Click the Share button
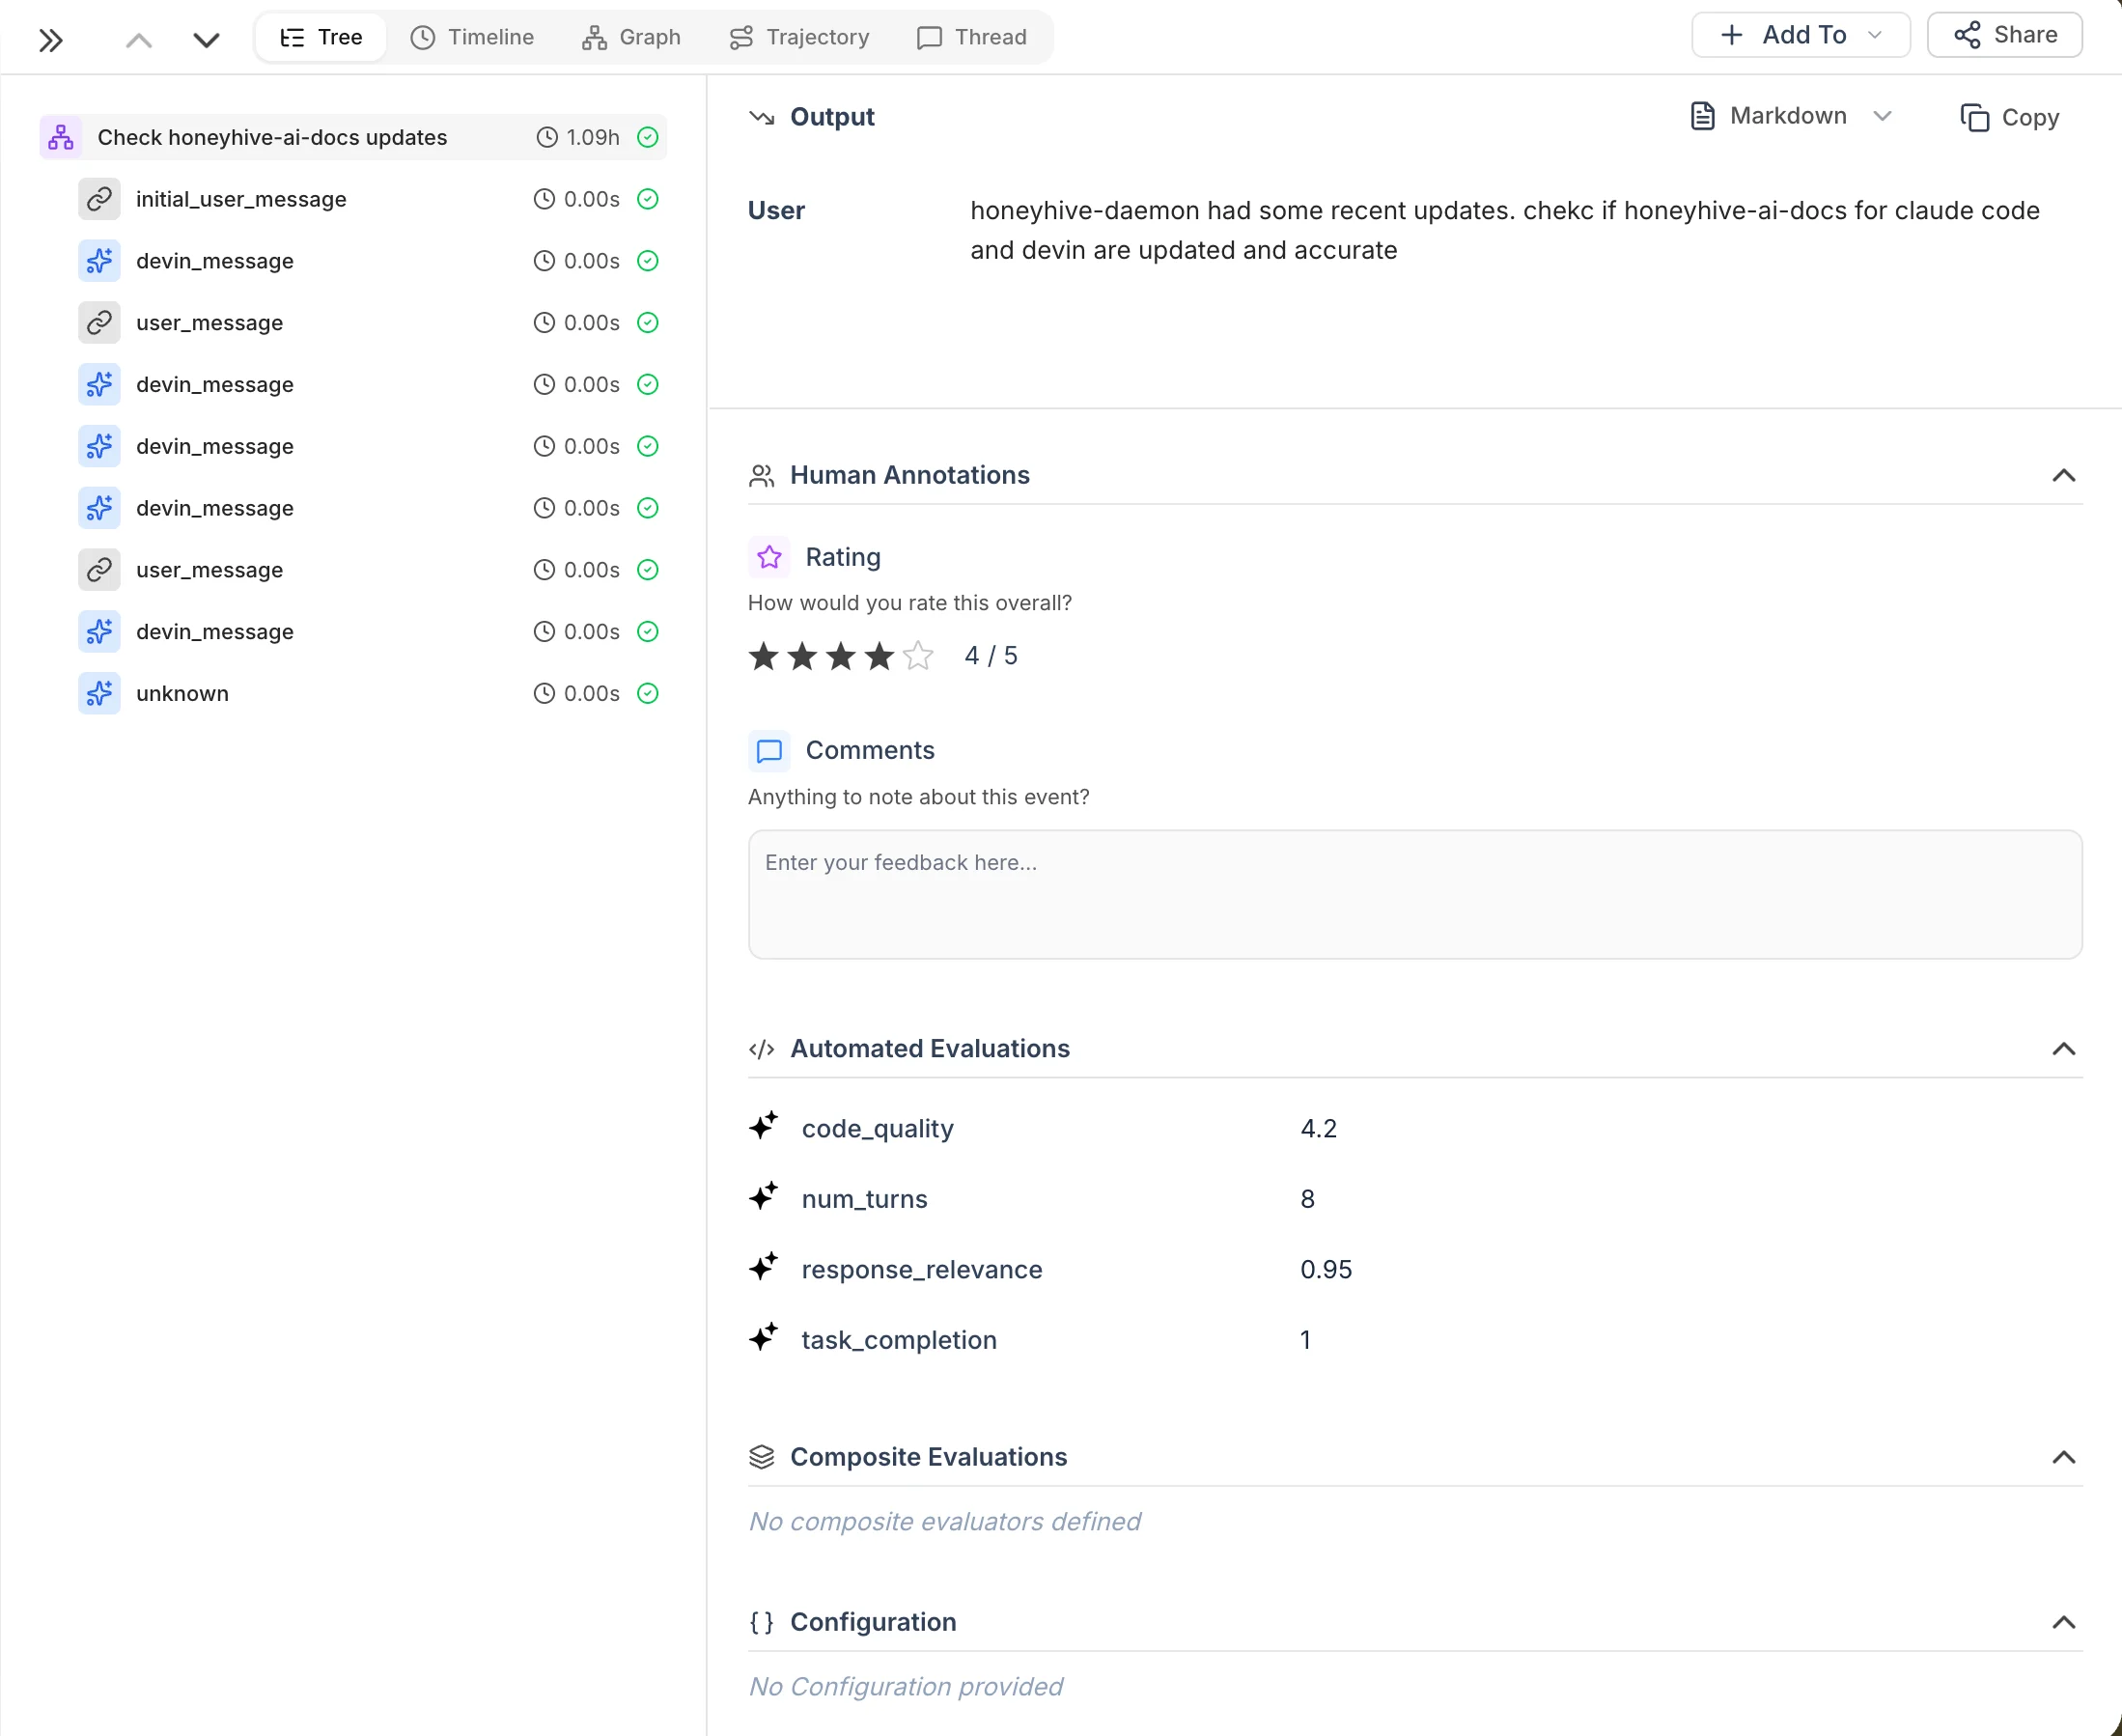Image resolution: width=2122 pixels, height=1736 pixels. (2004, 35)
